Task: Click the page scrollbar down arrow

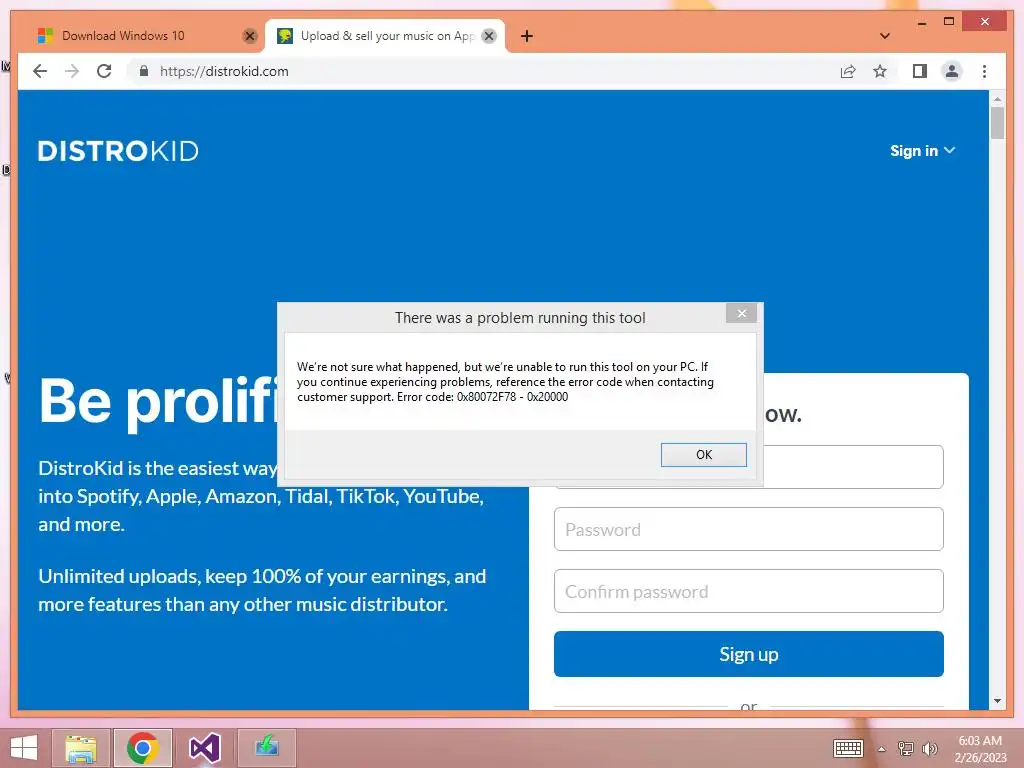Action: 997,701
